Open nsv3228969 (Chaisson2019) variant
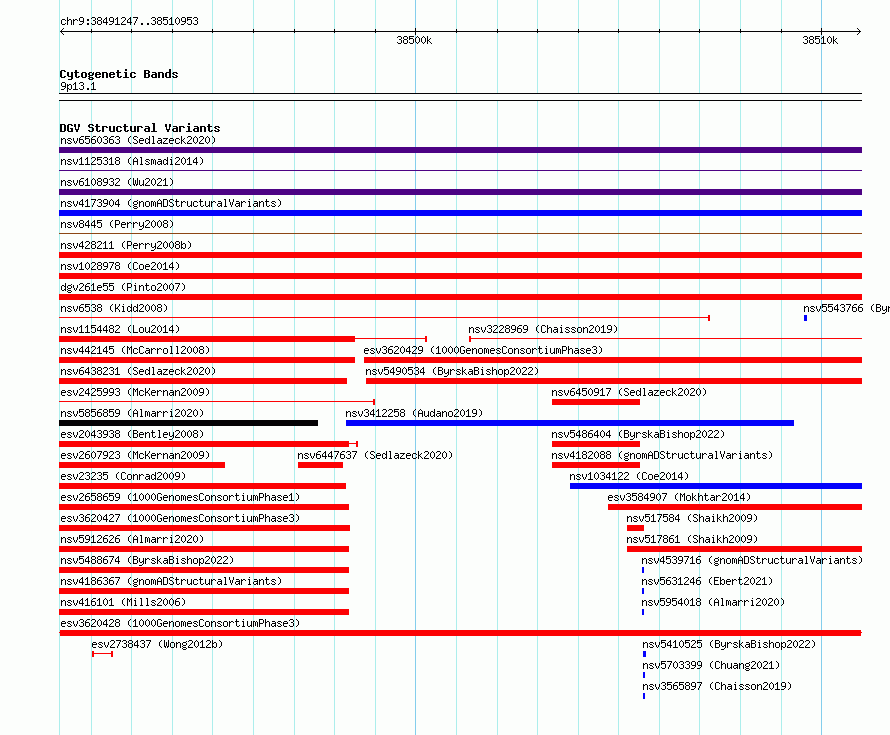Screen dimensions: 890x735 click(543, 329)
